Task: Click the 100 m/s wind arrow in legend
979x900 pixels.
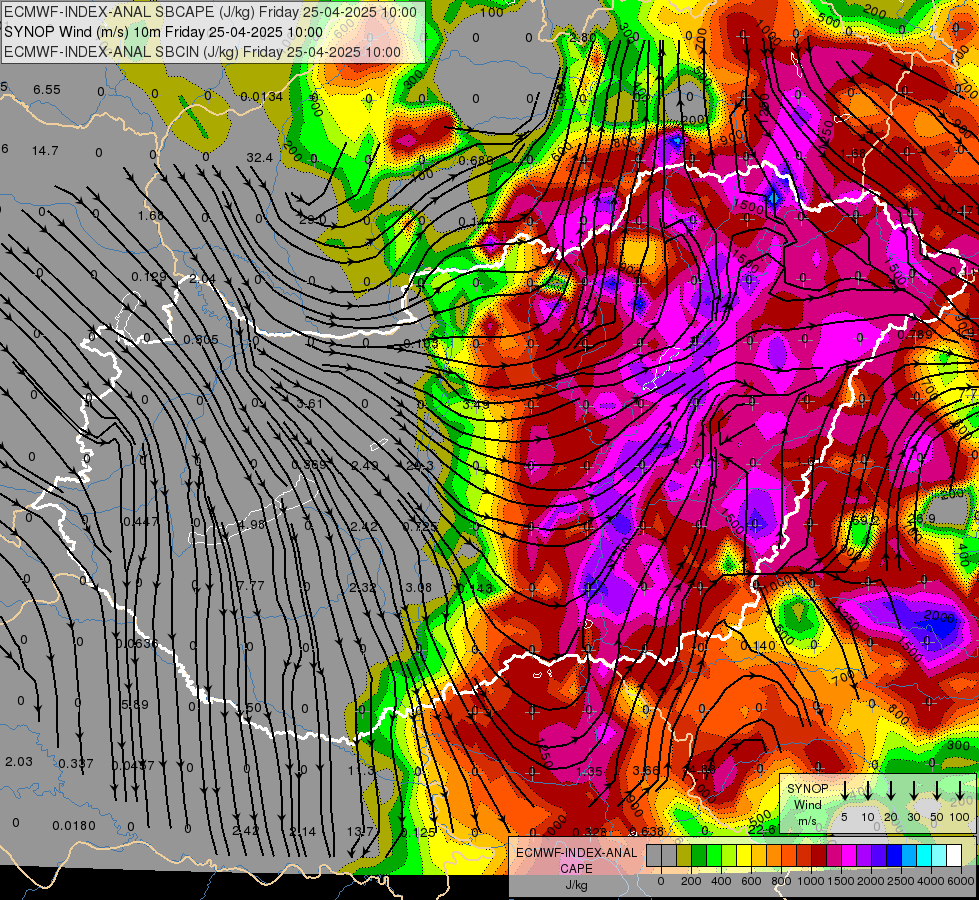Action: [960, 791]
